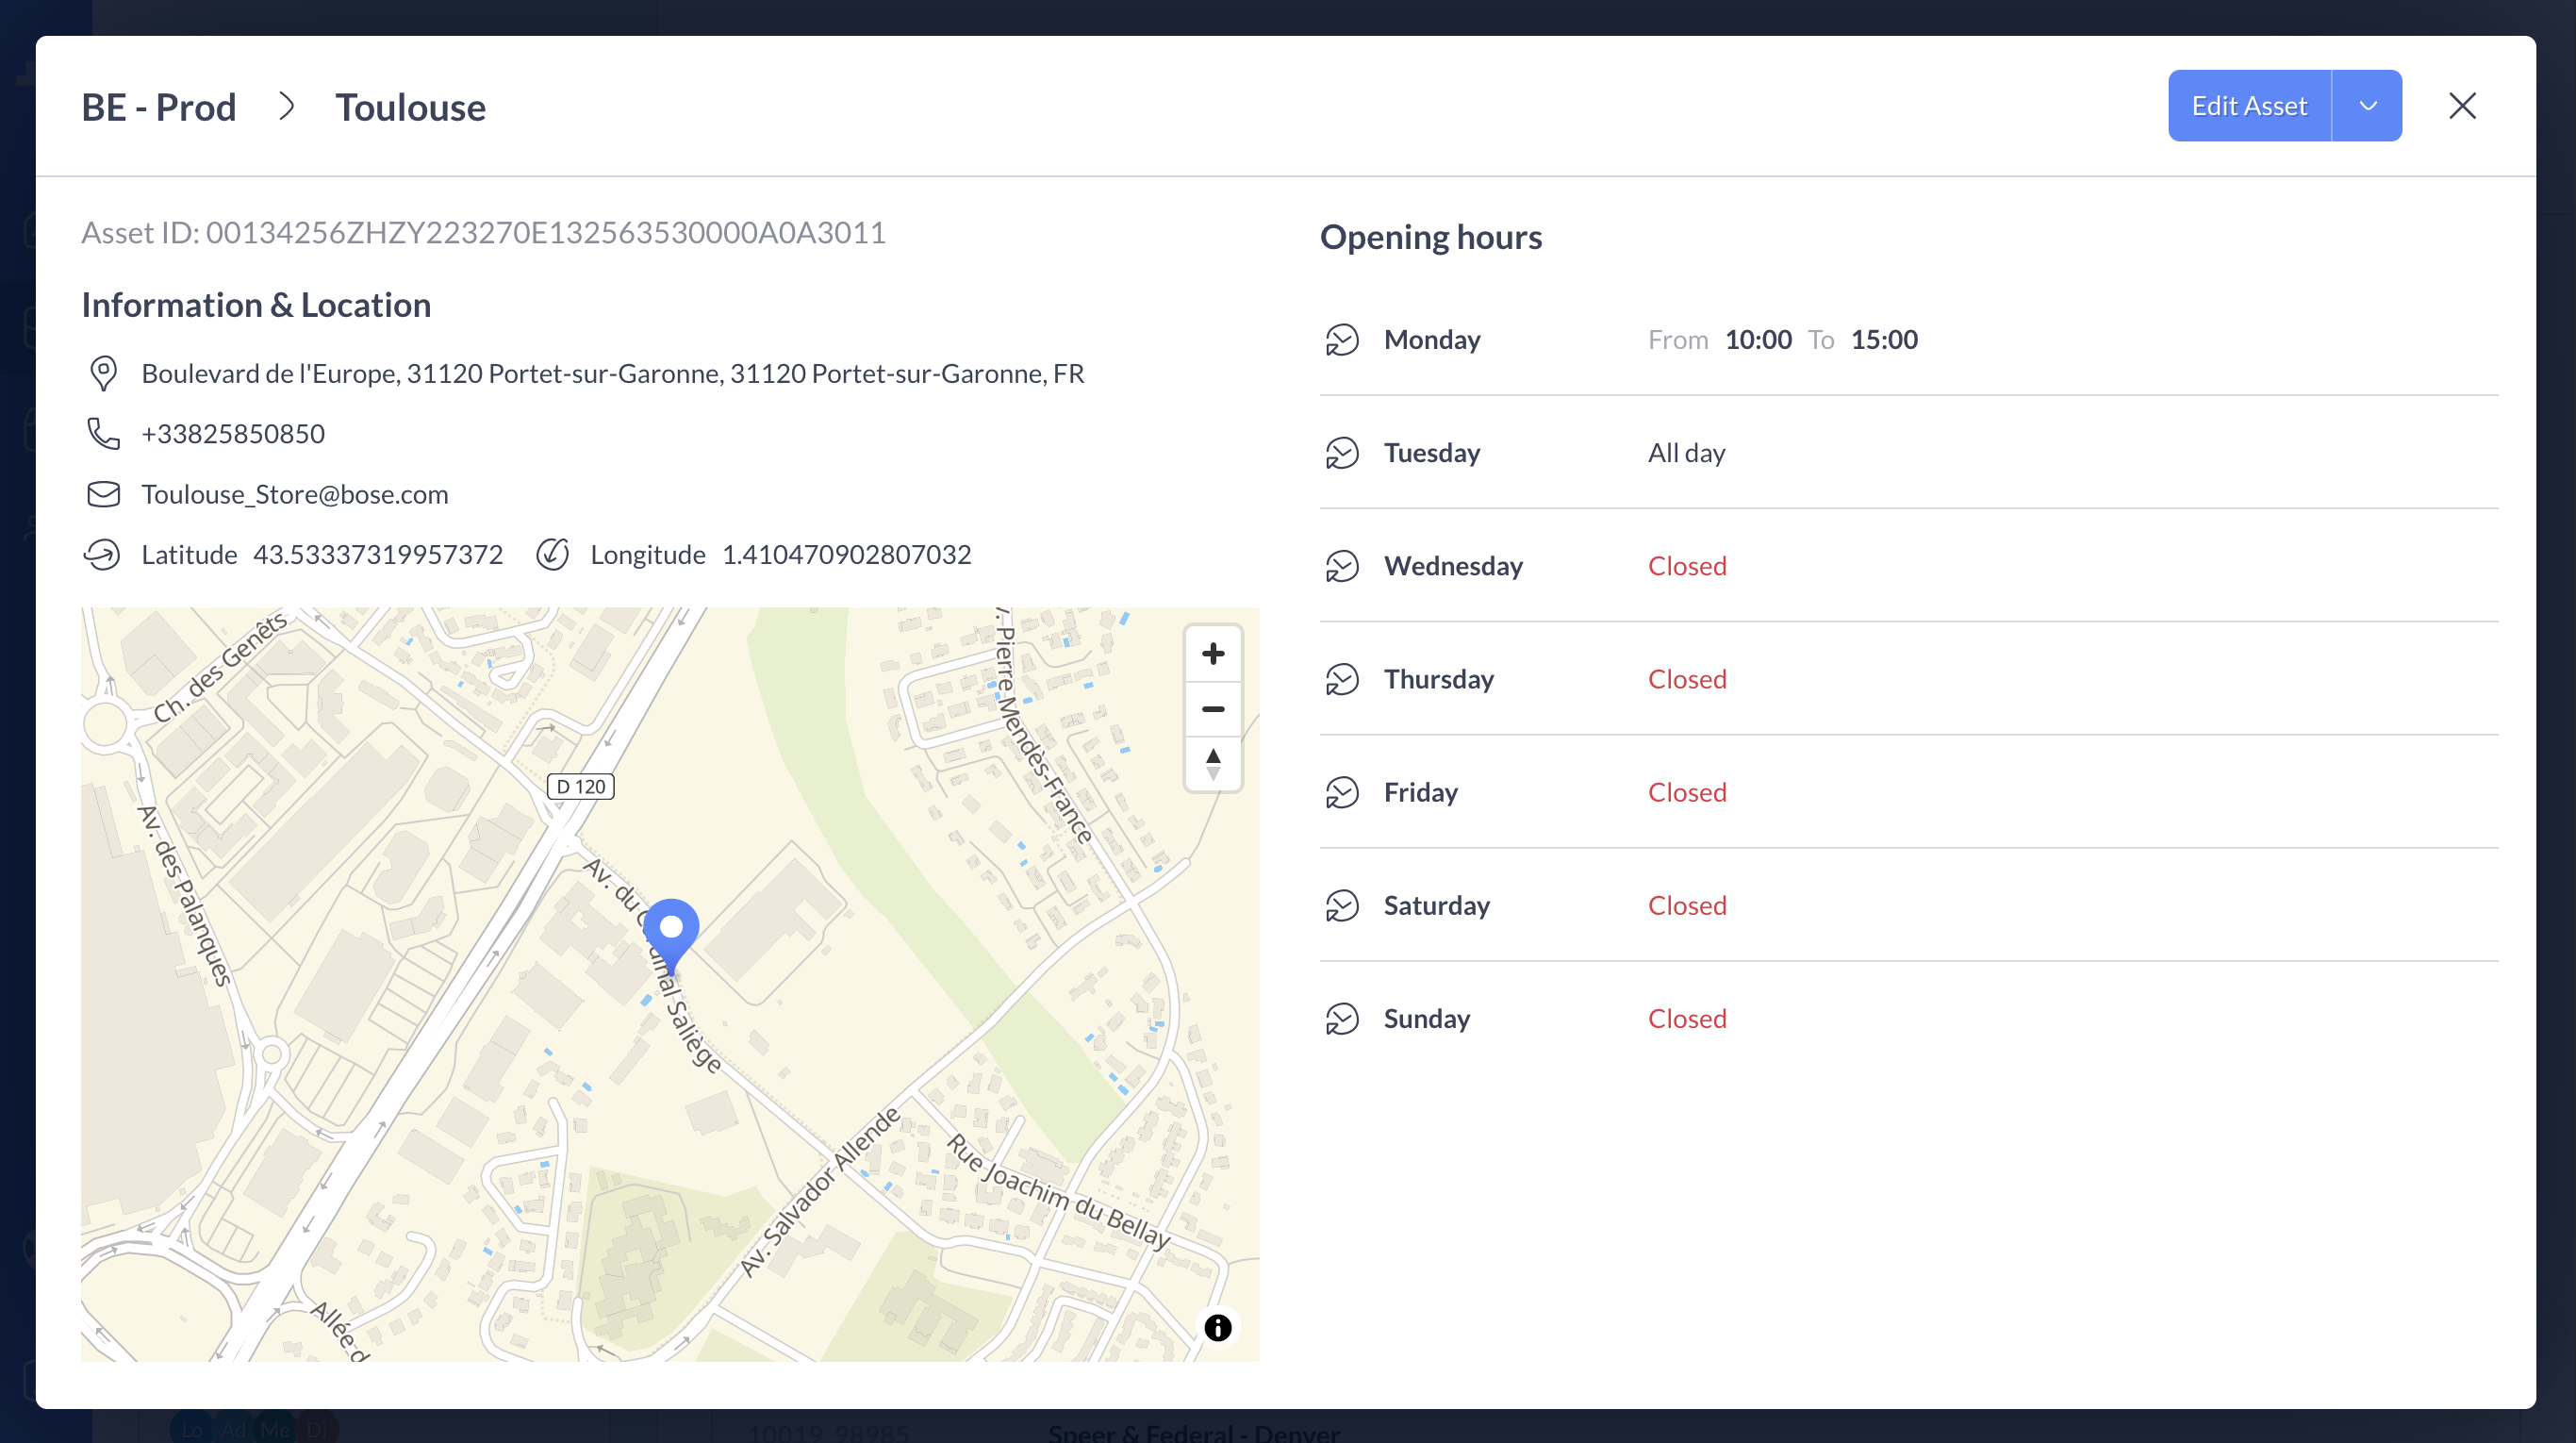Click the Toulouse breadcrumb title
This screenshot has width=2576, height=1443.
point(410,107)
